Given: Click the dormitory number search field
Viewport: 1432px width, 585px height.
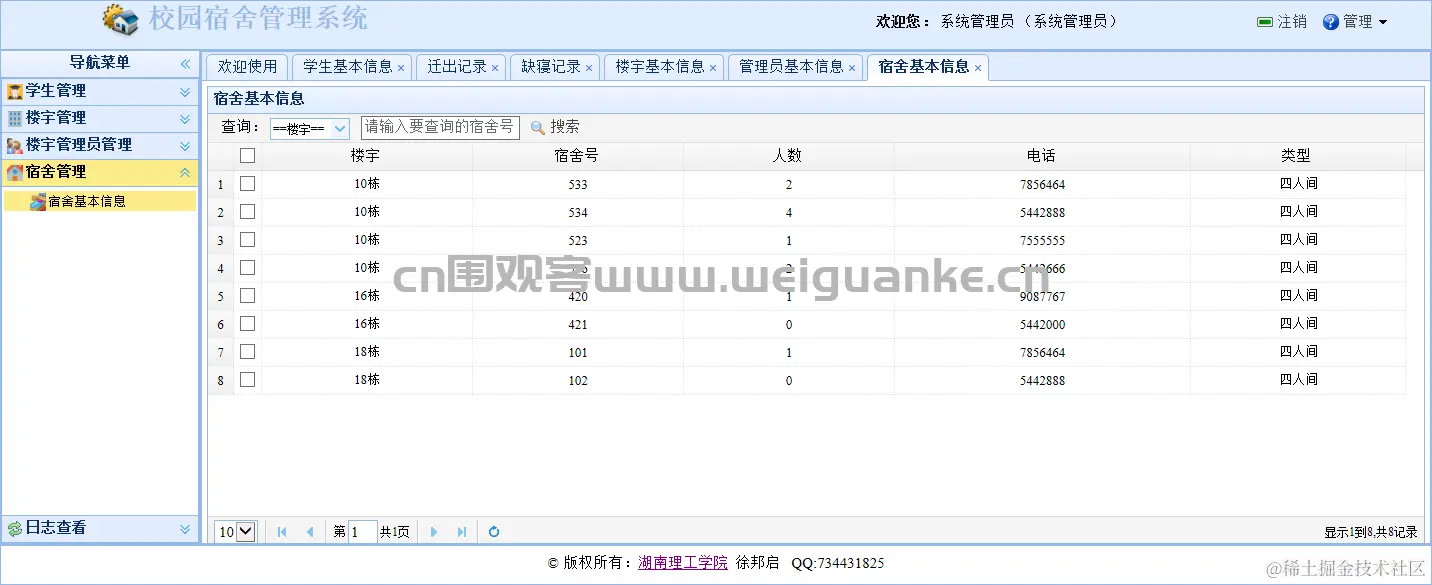Looking at the screenshot, I should (440, 127).
